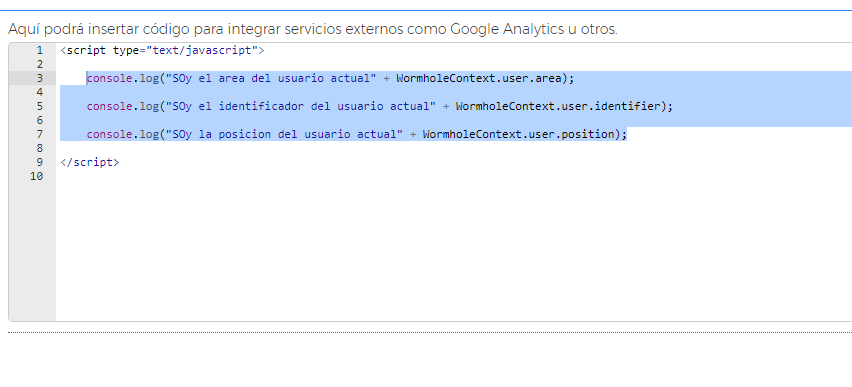Click WormholeContext.user.area expression
This screenshot has height=387, width=852.
[x=479, y=78]
